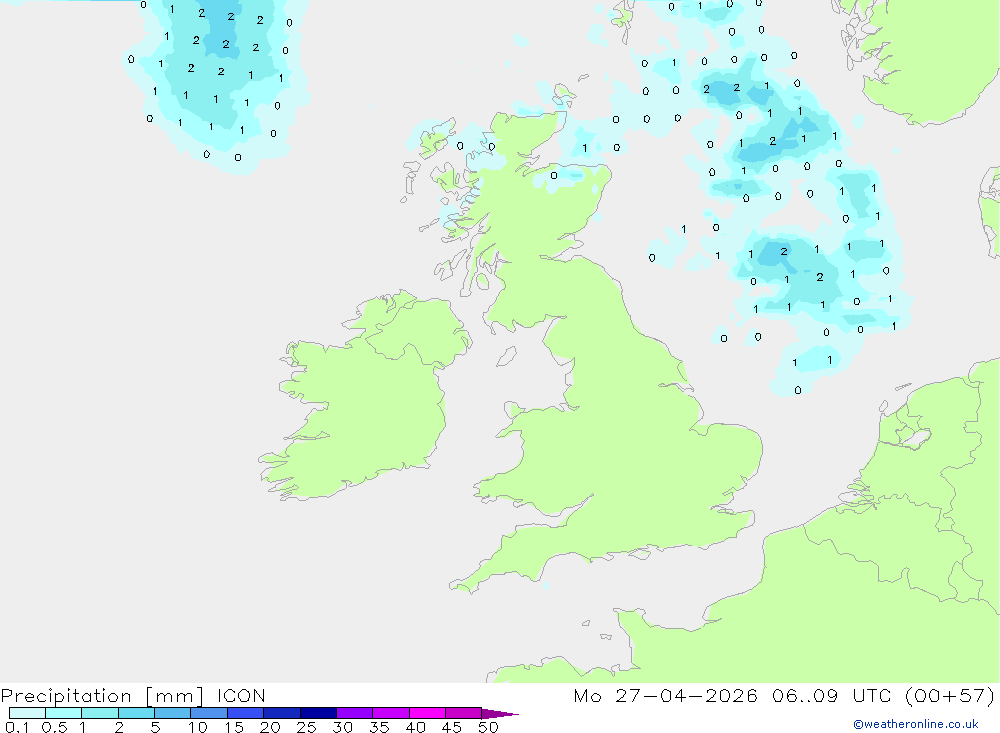Click the 45–50 dark magenta legend swatch
The width and height of the screenshot is (1000, 733).
point(463,713)
